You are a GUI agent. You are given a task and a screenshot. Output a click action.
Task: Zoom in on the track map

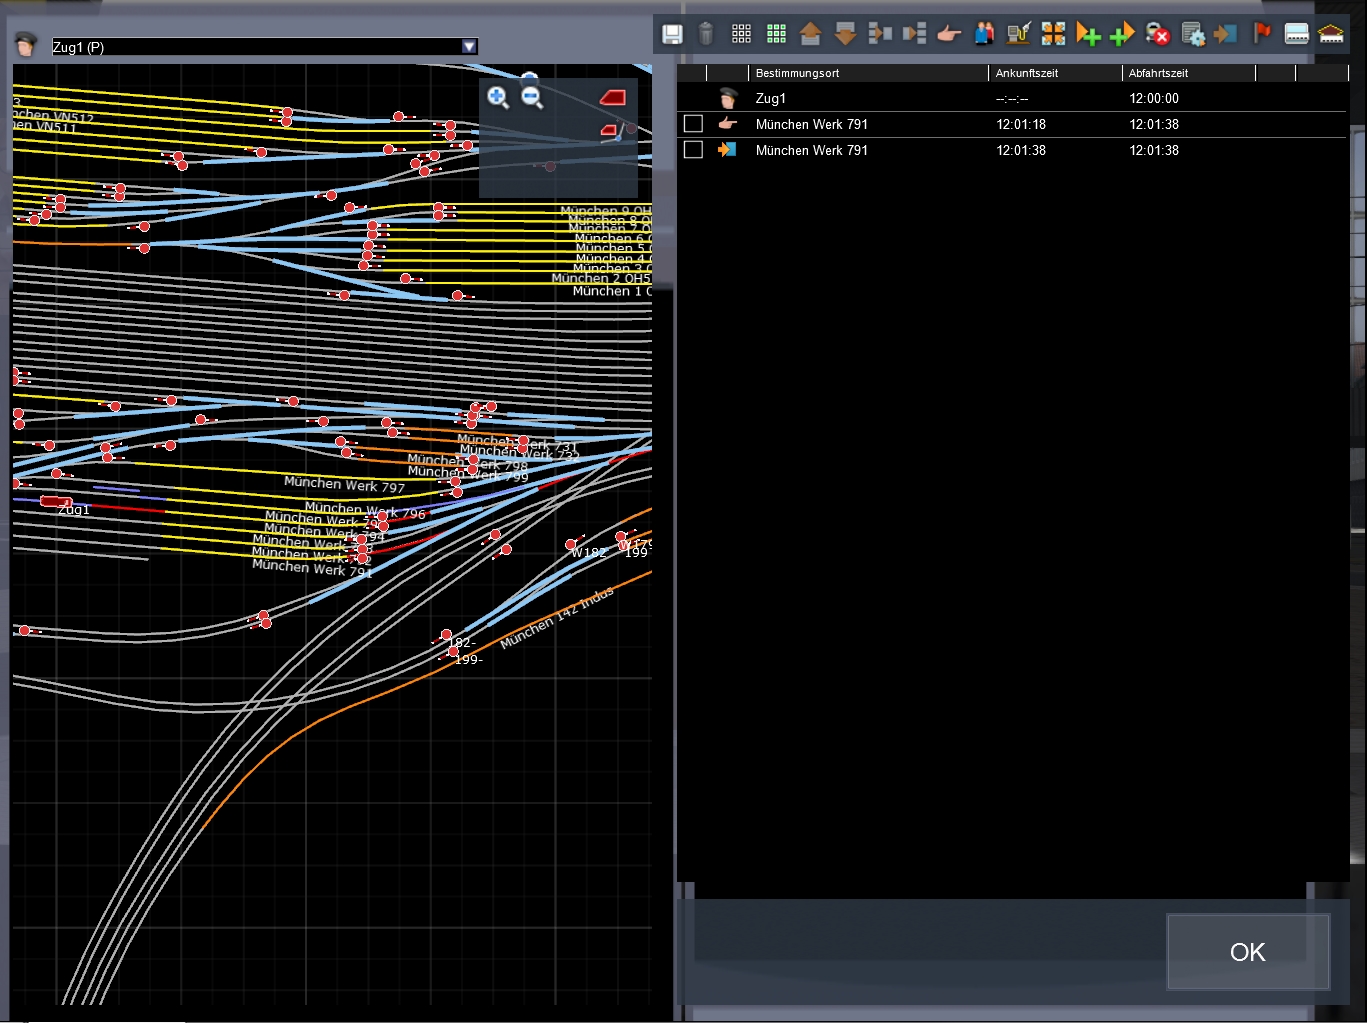coord(498,97)
